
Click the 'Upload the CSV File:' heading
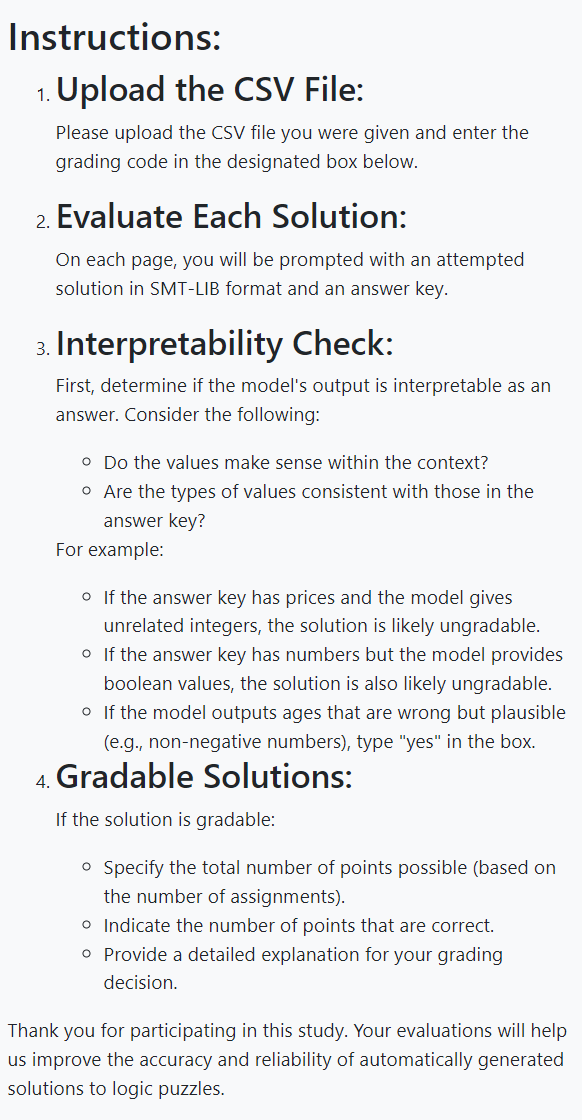coord(210,90)
